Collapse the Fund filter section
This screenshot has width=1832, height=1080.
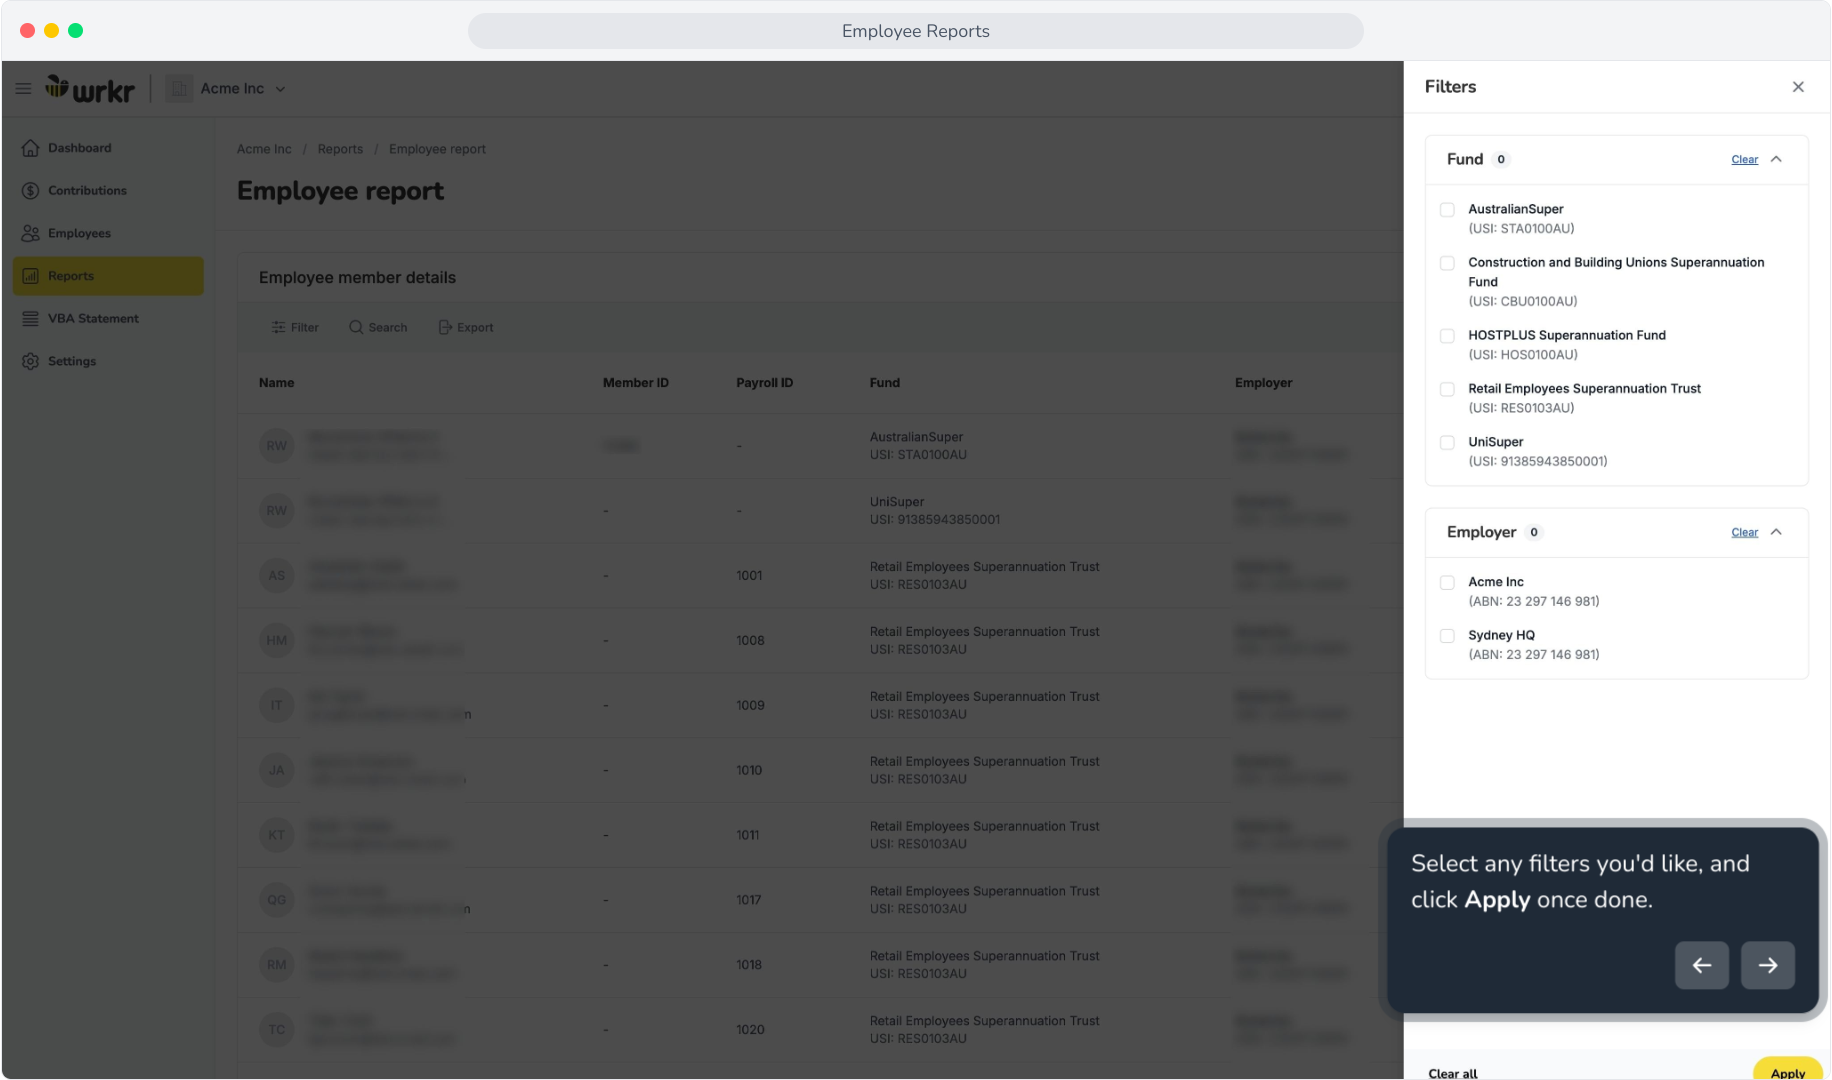tap(1776, 160)
